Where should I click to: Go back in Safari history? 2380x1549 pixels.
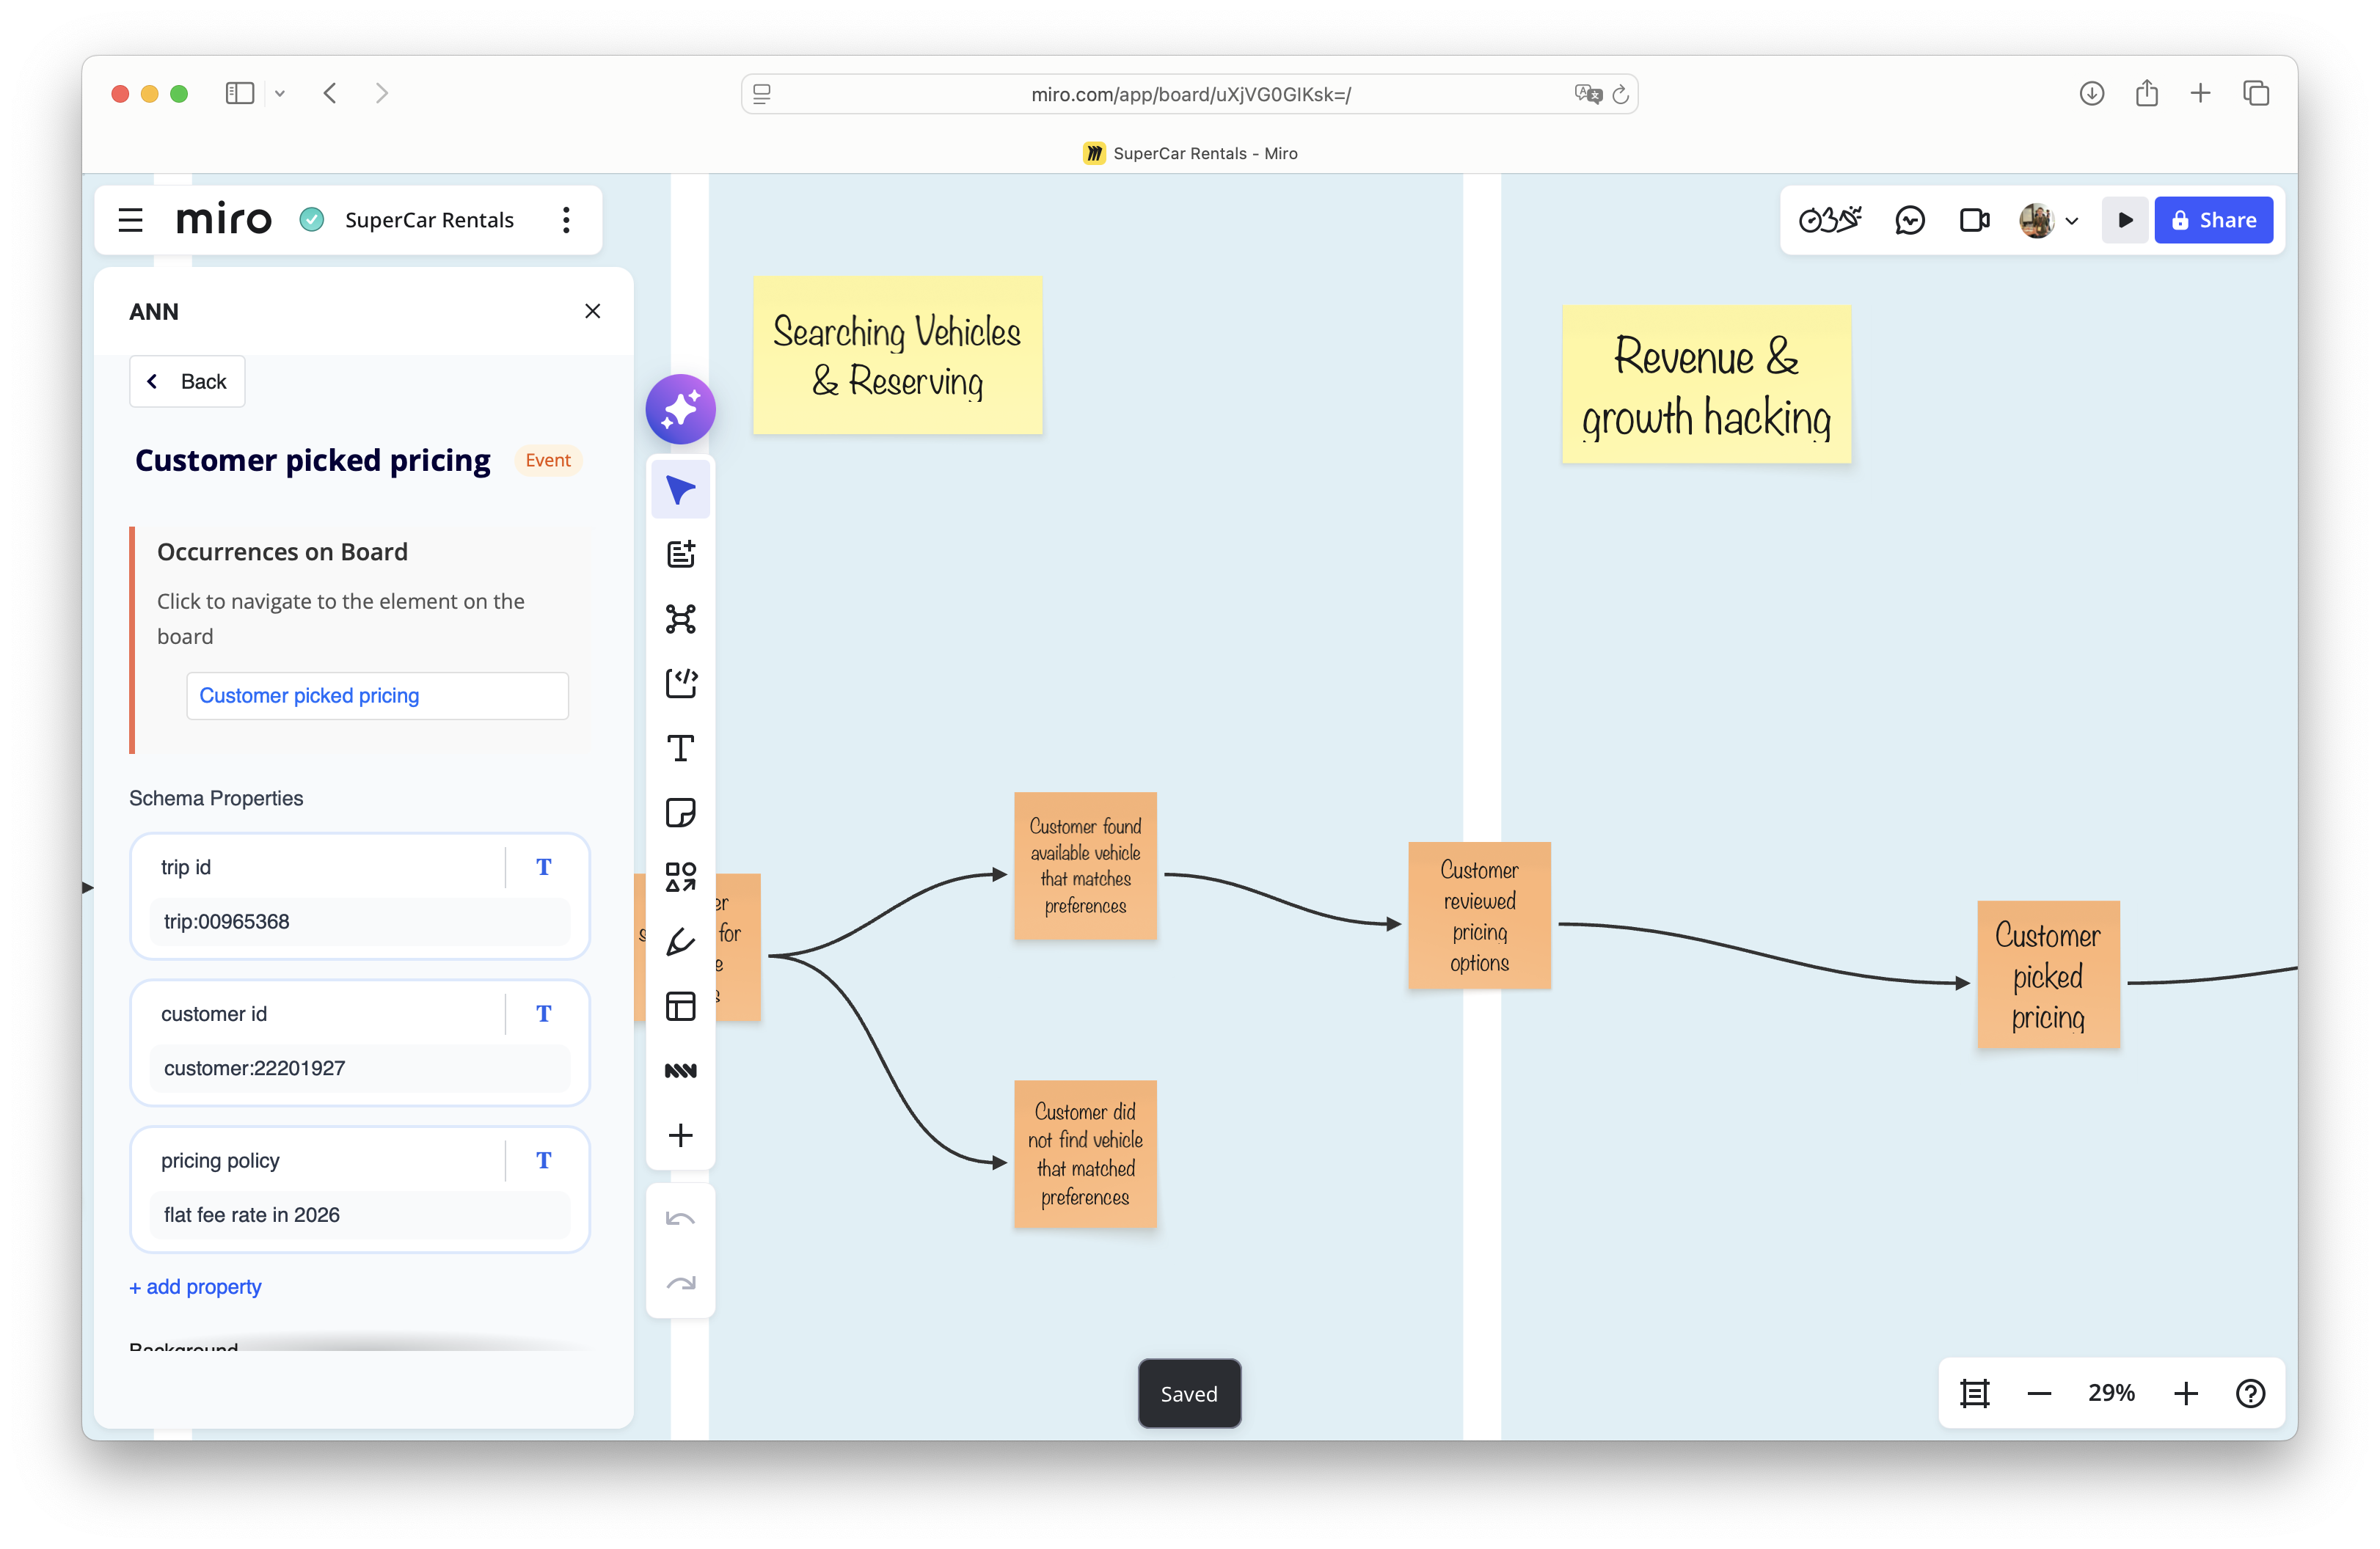click(330, 93)
